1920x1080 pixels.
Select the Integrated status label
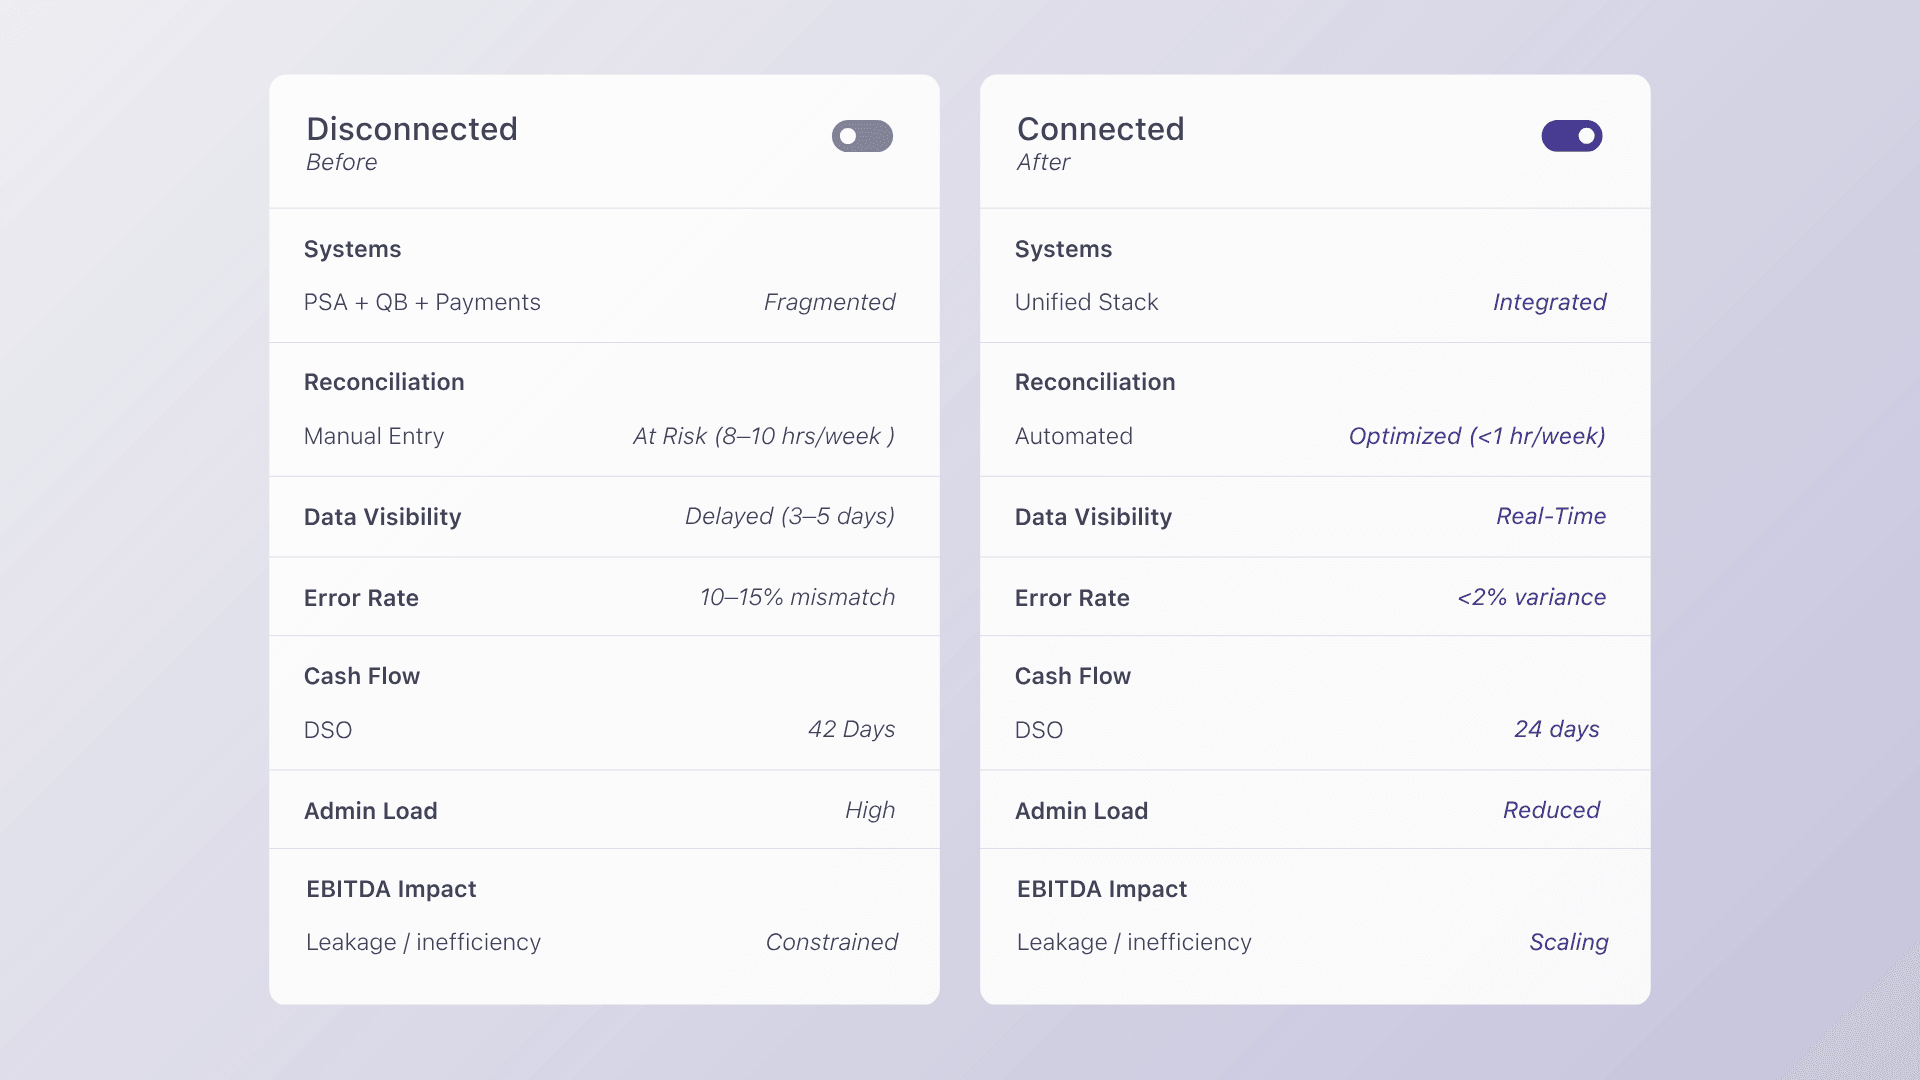tap(1549, 302)
